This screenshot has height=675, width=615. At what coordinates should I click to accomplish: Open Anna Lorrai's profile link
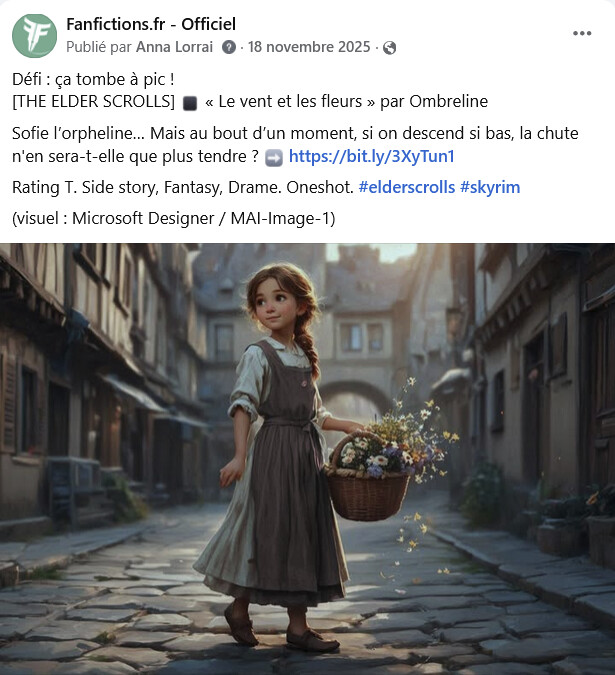pos(175,47)
